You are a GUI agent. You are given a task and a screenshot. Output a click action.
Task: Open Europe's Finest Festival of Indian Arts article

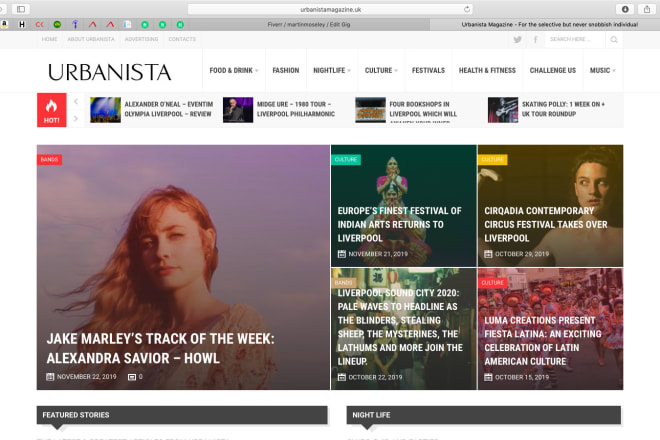point(399,224)
